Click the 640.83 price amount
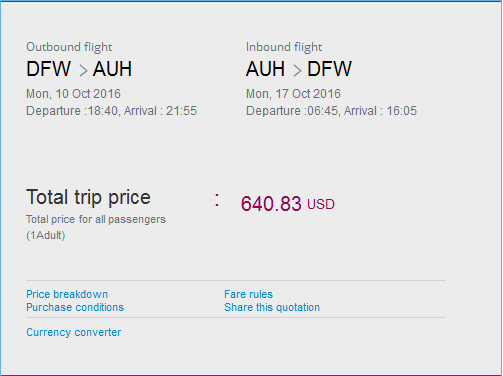This screenshot has height=376, width=503. [271, 204]
